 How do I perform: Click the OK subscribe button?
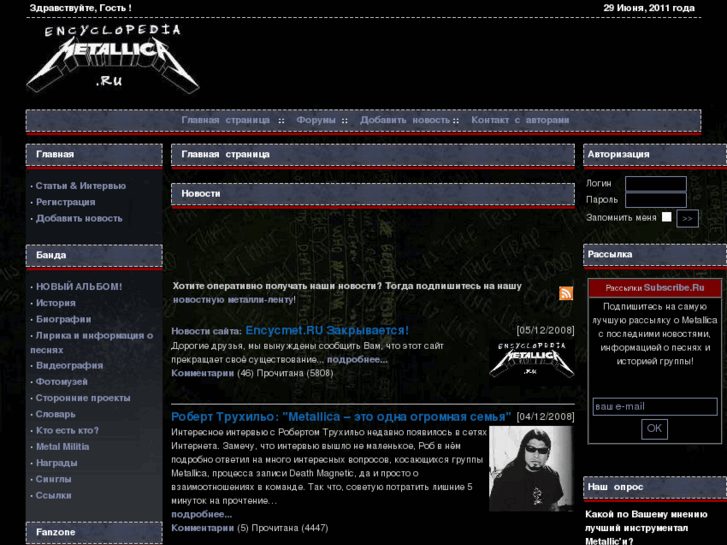tap(654, 429)
